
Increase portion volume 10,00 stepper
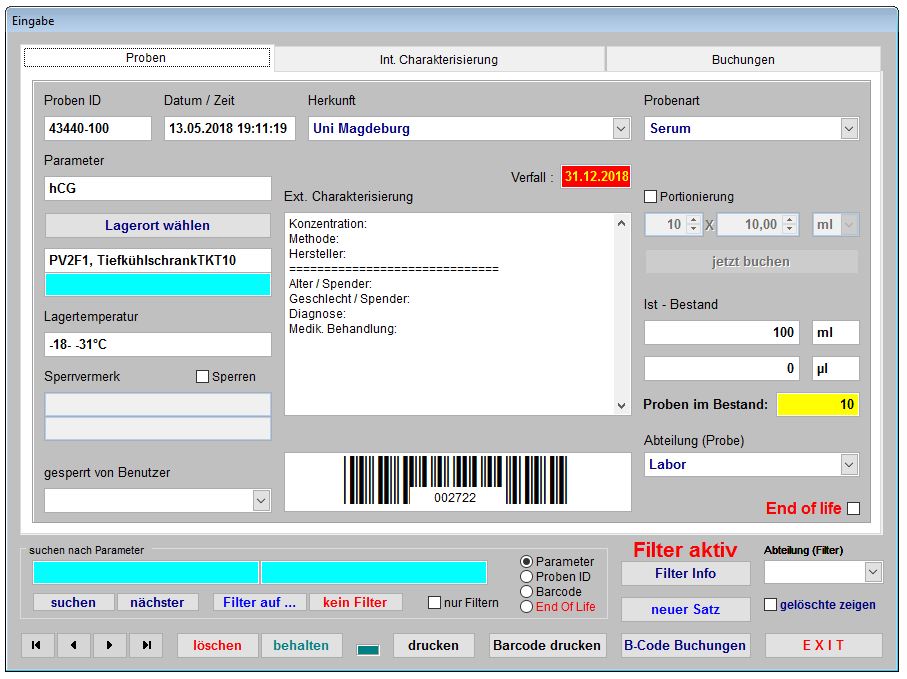coord(789,220)
